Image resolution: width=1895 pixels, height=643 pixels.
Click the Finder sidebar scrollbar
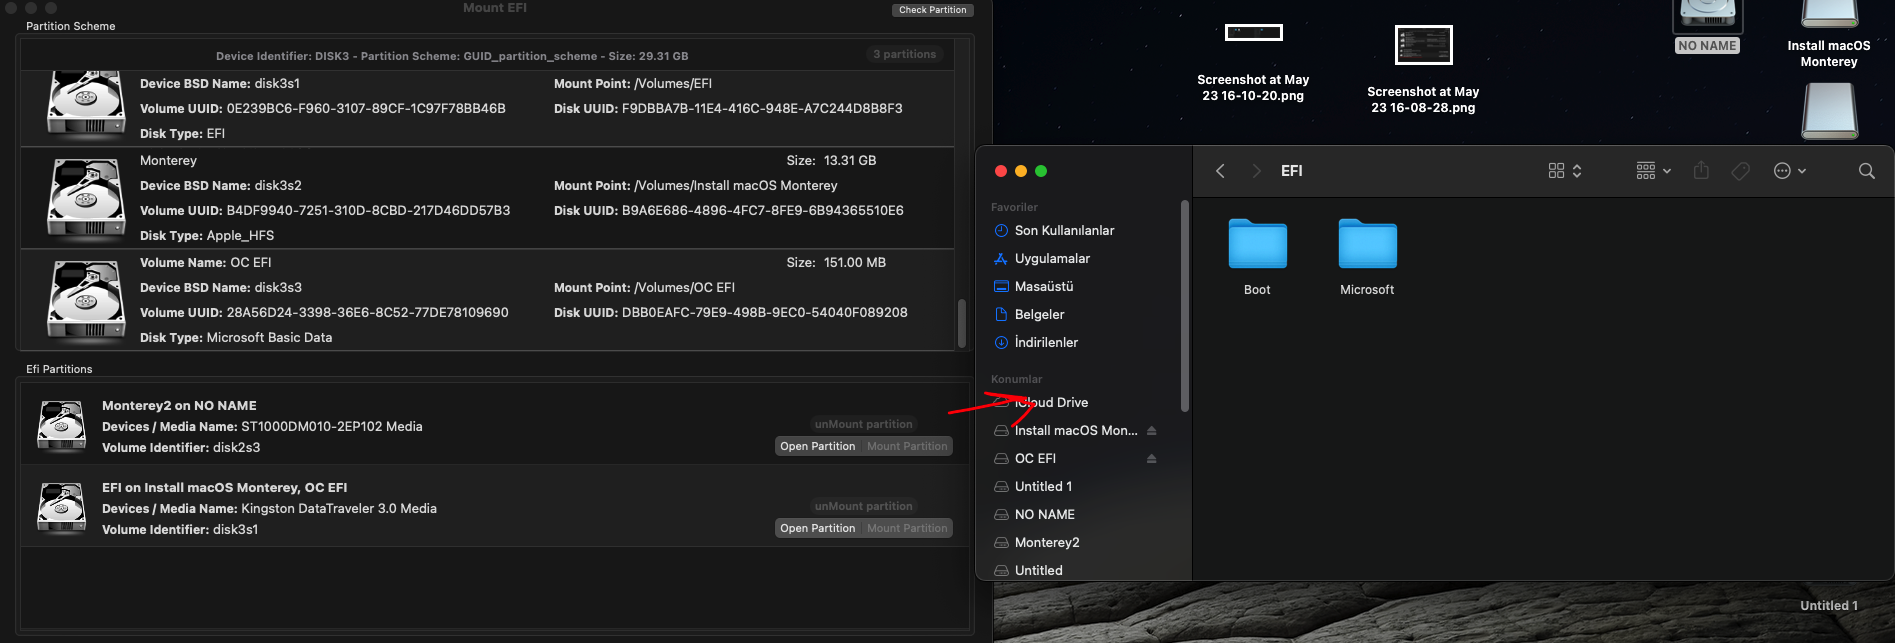pos(1185,306)
